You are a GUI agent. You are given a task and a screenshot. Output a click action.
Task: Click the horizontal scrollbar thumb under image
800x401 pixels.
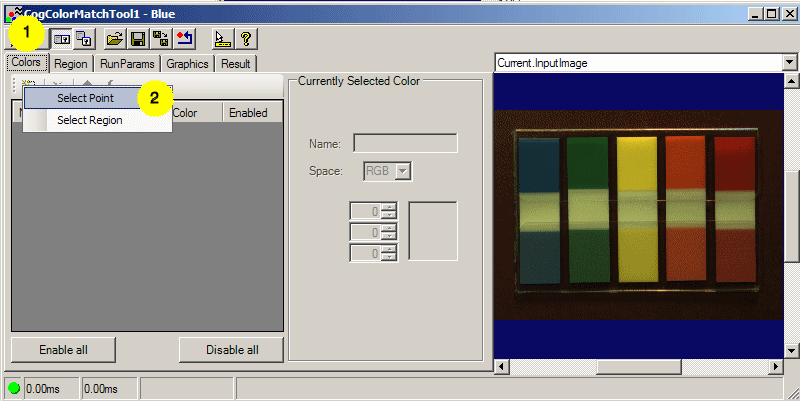coord(638,366)
